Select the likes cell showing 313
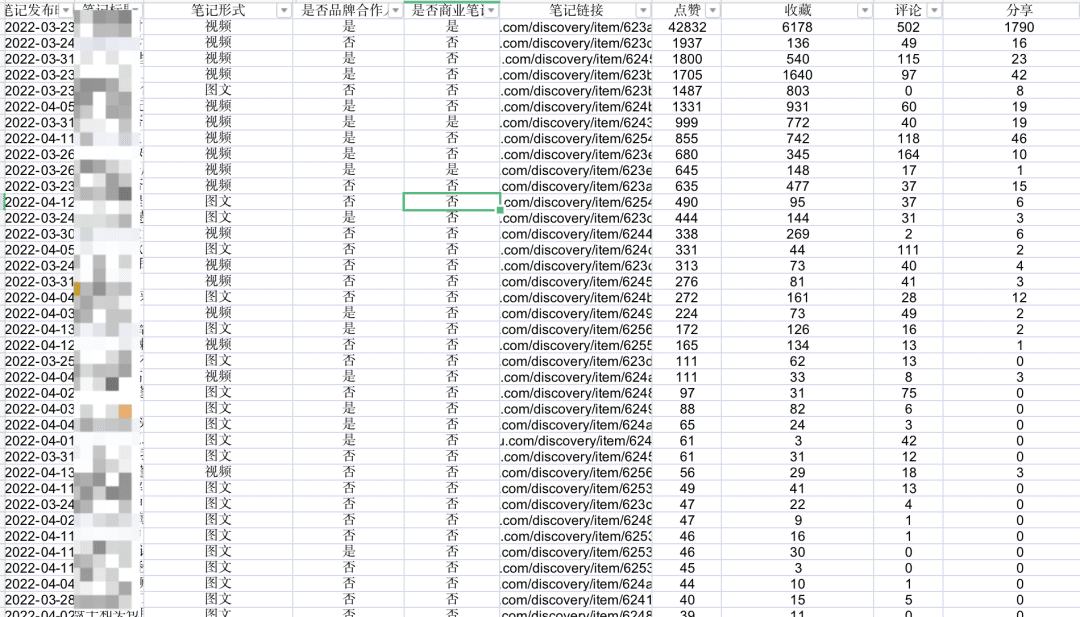This screenshot has height=617, width=1080. coord(687,265)
